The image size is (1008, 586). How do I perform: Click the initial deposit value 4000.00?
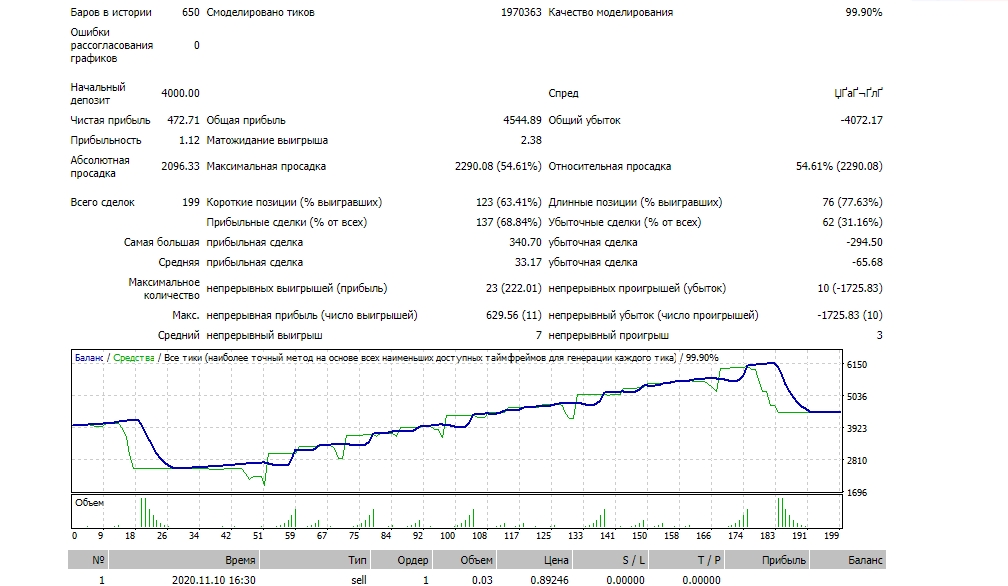pos(180,93)
